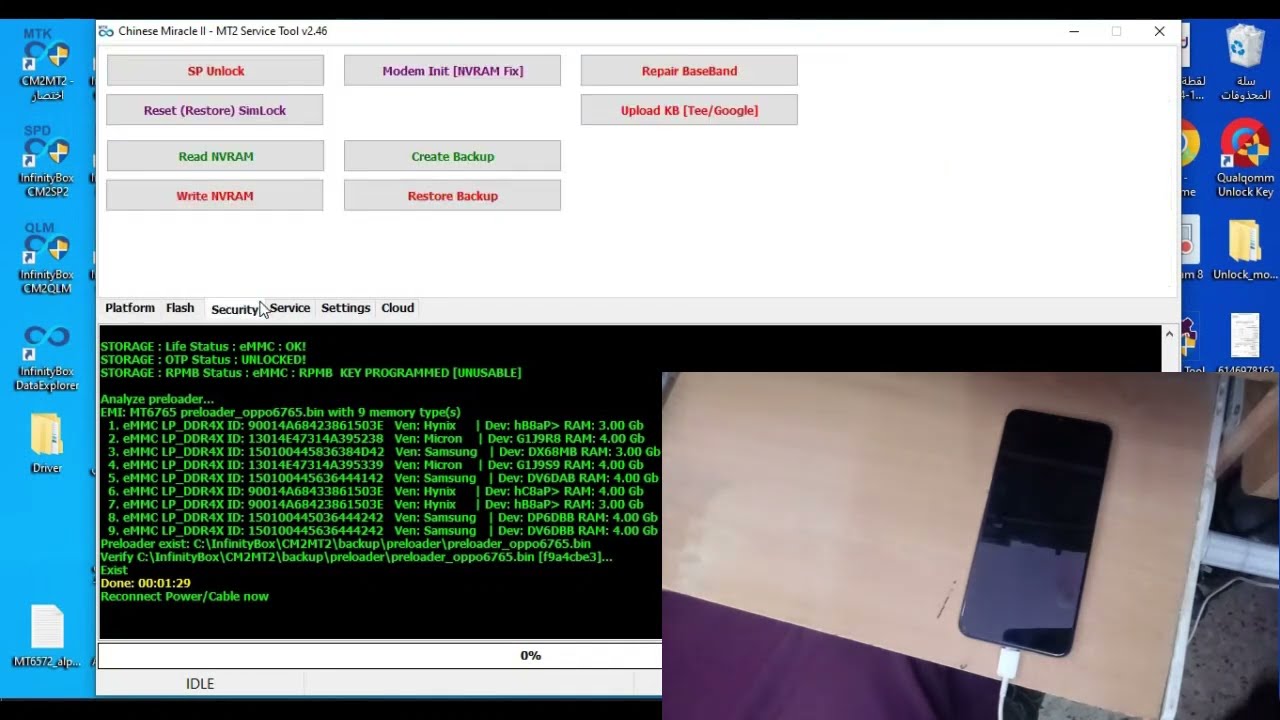Screen dimensions: 1280x720
Task: Click the Restore Backup button
Action: [452, 196]
